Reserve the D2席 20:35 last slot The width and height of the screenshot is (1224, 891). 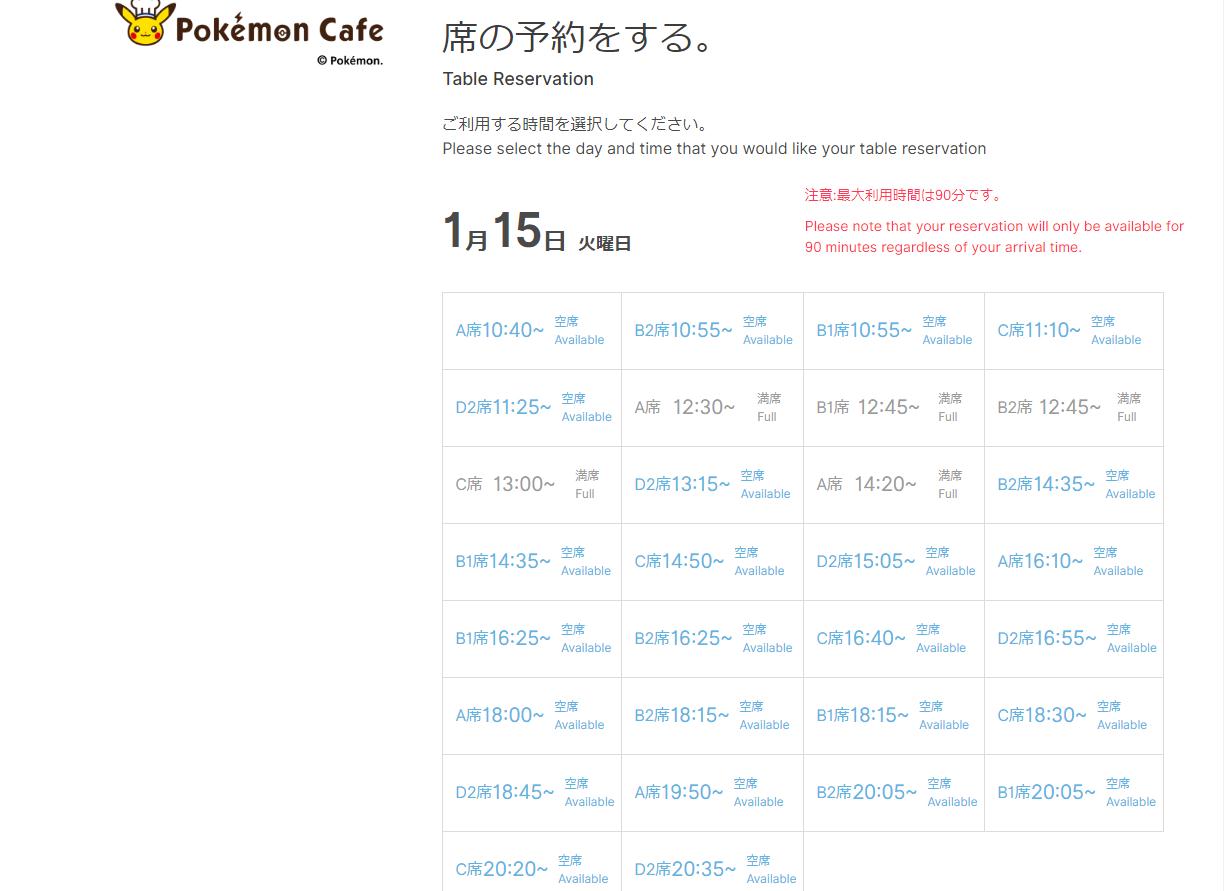pos(712,868)
